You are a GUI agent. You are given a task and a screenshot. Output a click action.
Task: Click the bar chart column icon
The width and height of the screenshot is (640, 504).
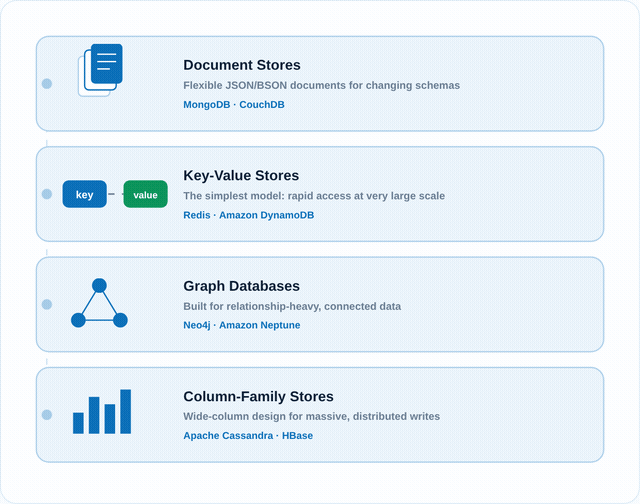[102, 411]
